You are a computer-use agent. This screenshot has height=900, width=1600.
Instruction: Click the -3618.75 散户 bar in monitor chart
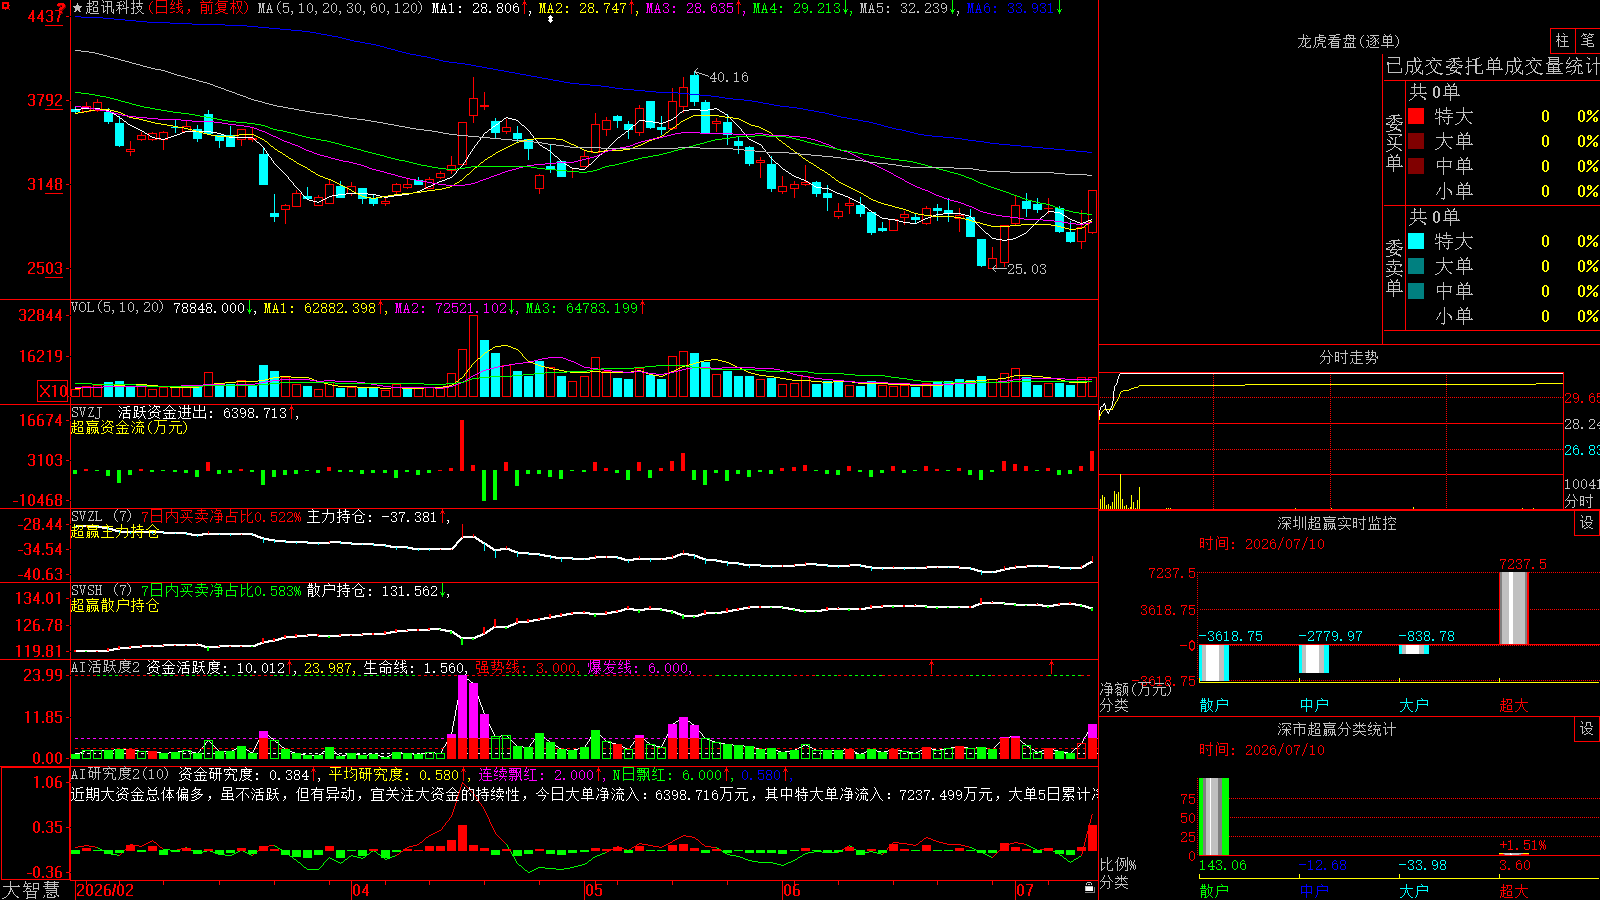pos(1214,663)
